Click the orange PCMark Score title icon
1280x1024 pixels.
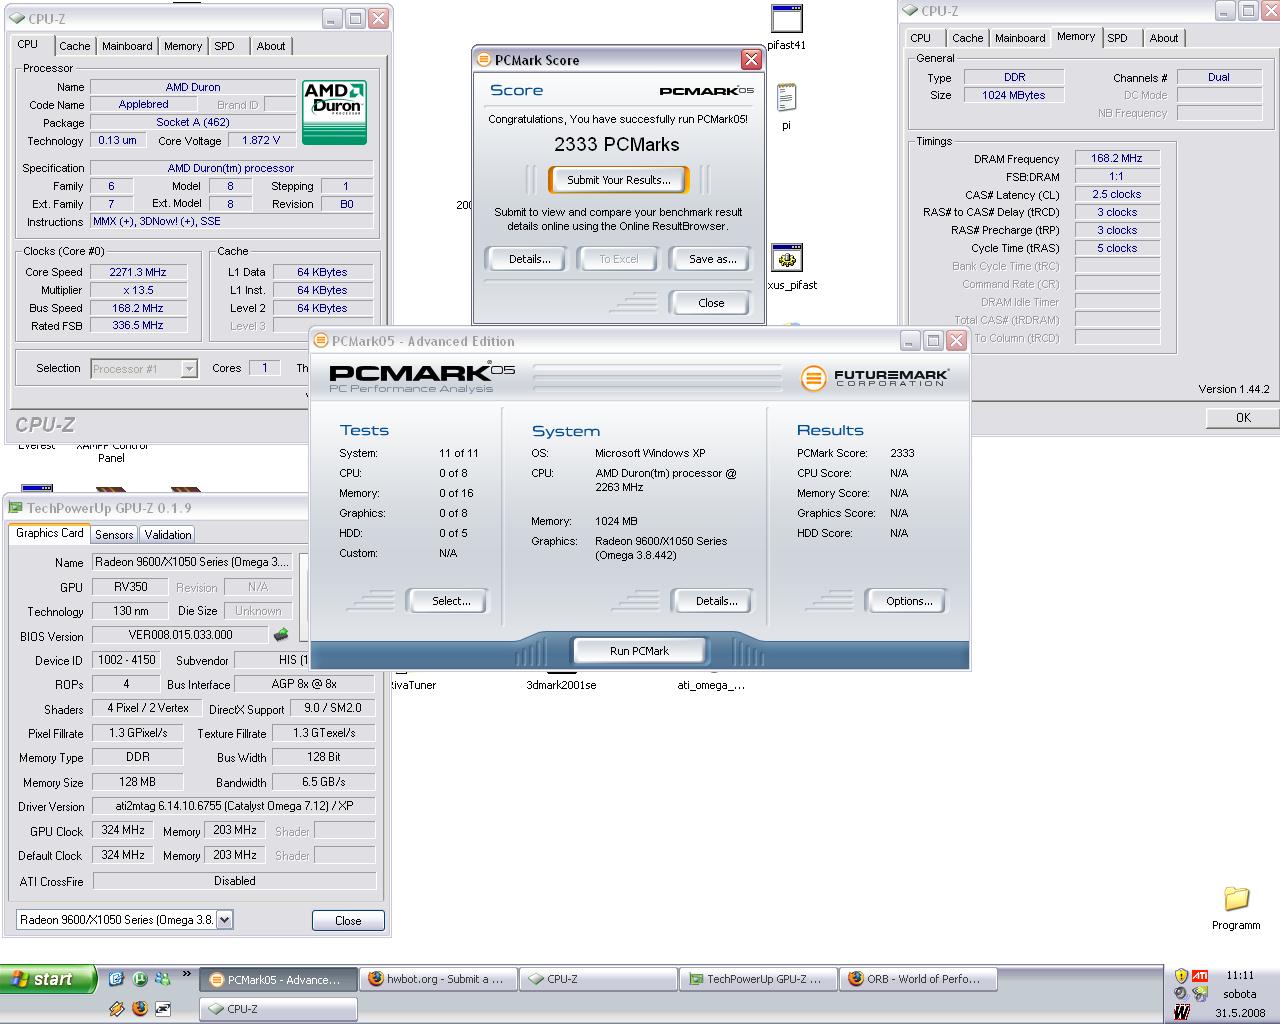(x=483, y=60)
